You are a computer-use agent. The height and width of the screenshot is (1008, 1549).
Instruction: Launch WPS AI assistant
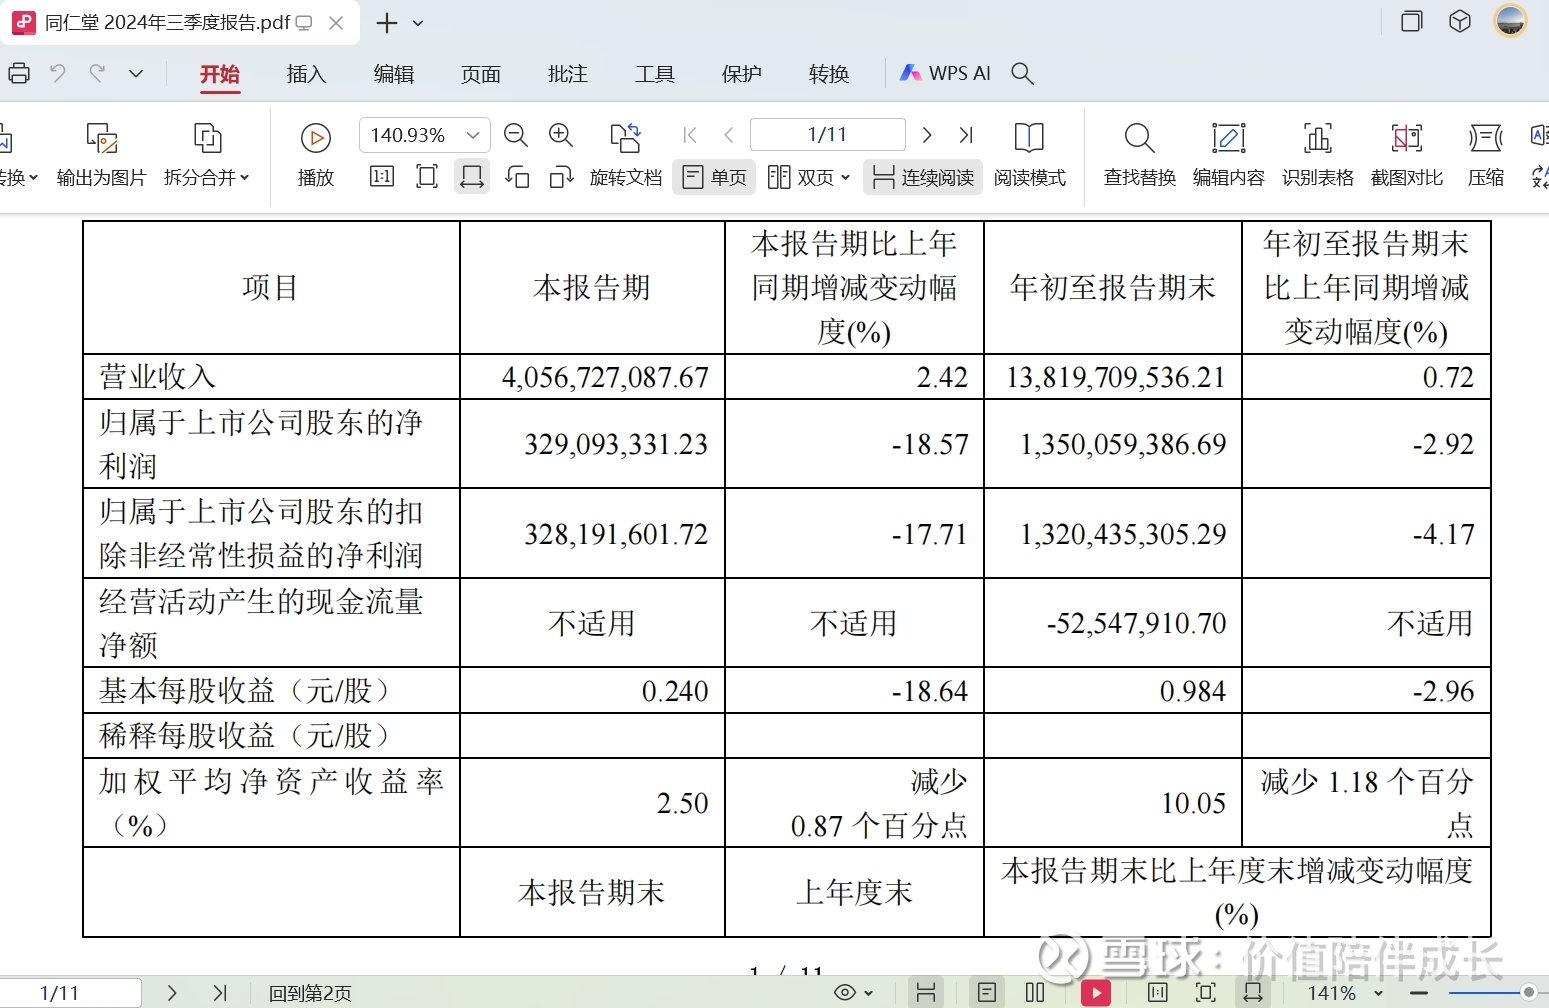[x=945, y=73]
